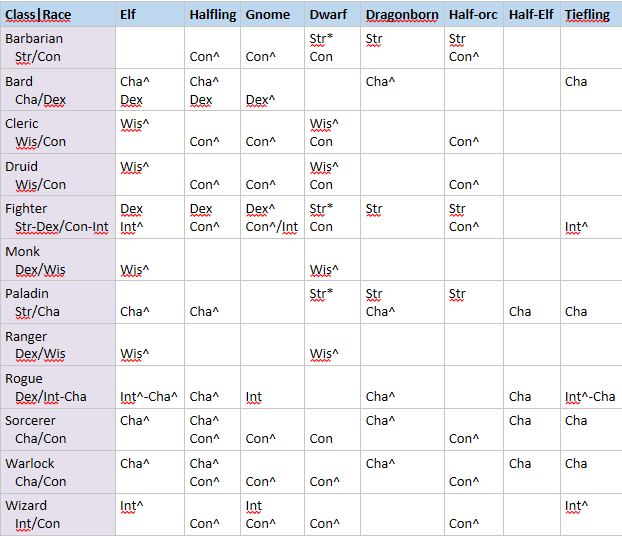Click Int^ in Fighter Tiefling cell
Viewport: 622px width, 536px height.
tap(576, 227)
